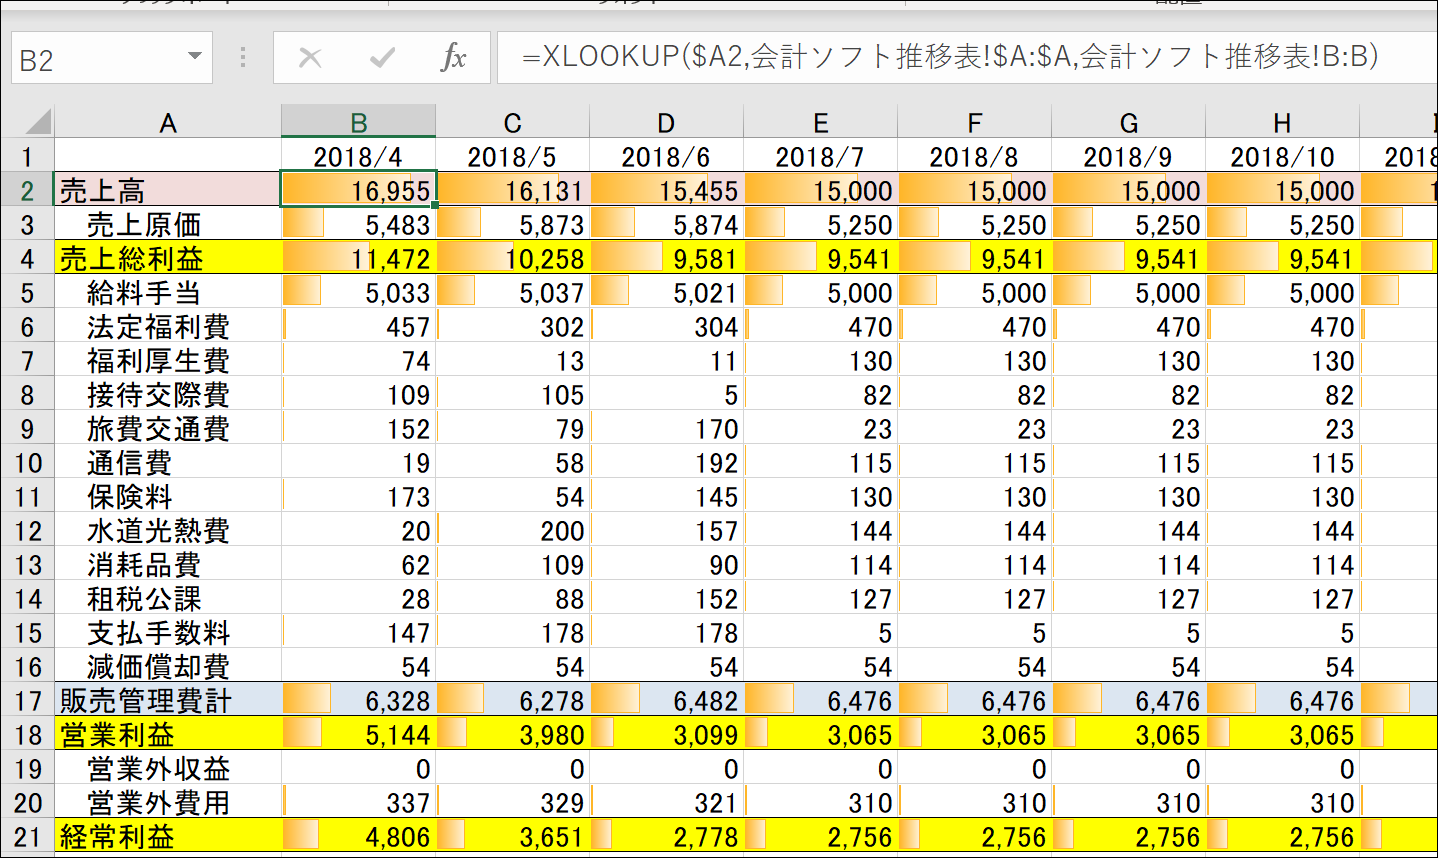This screenshot has width=1438, height=858.
Task: Select column B header
Action: tap(358, 123)
